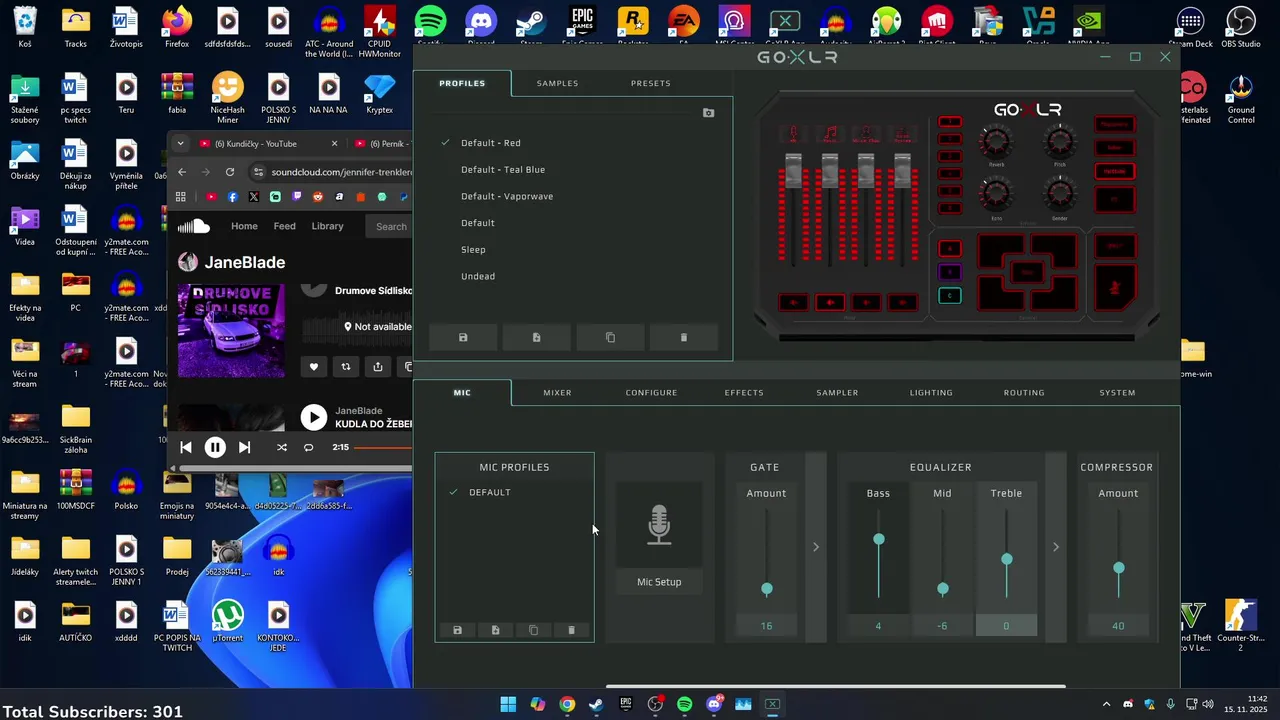
Task: Expand Gate advanced settings arrow
Action: point(816,547)
